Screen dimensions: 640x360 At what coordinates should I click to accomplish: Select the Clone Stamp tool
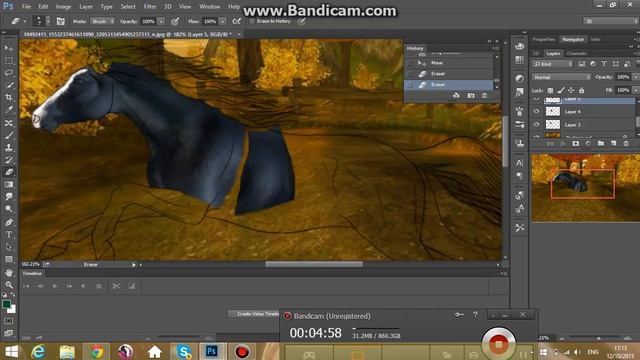click(9, 147)
